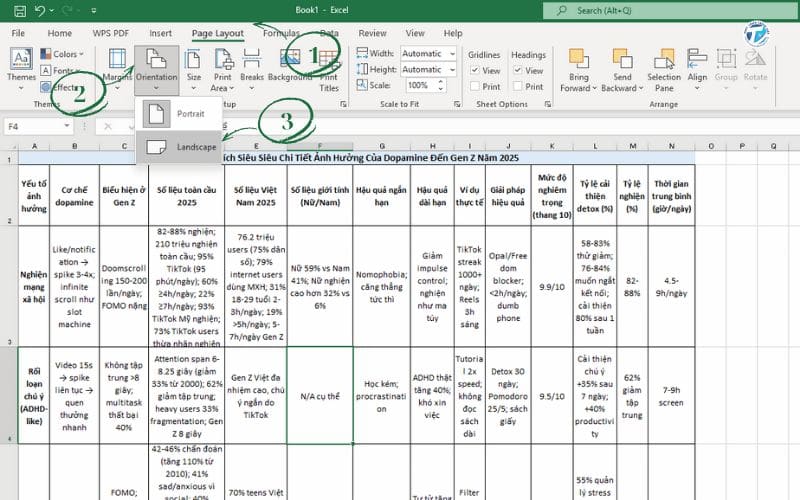800x500 pixels.
Task: Open the Review tab
Action: (372, 33)
